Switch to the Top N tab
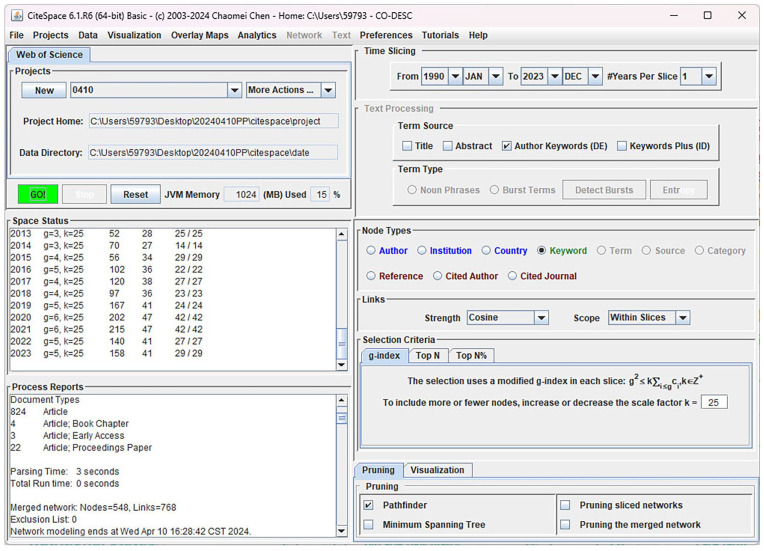Image resolution: width=764 pixels, height=551 pixels. coord(427,356)
